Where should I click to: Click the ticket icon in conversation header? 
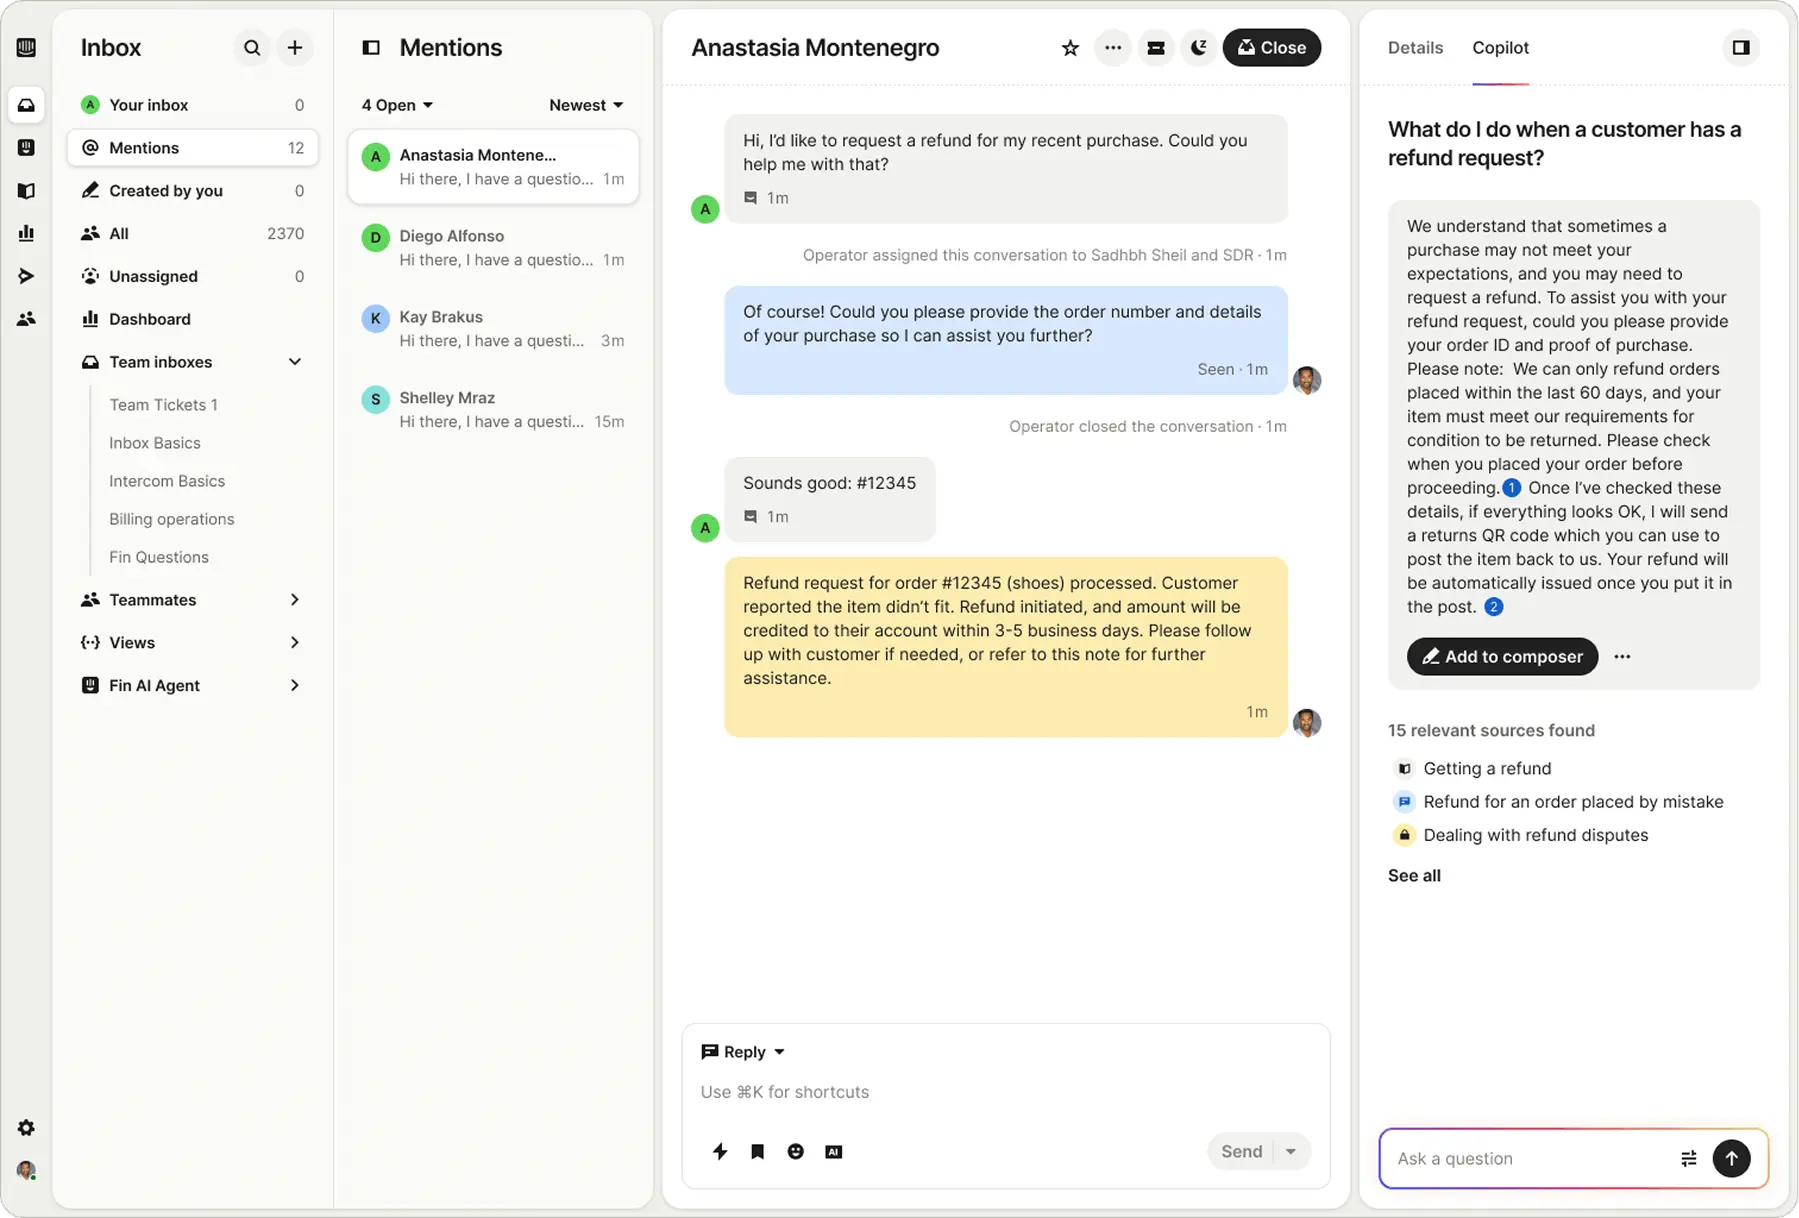1156,48
